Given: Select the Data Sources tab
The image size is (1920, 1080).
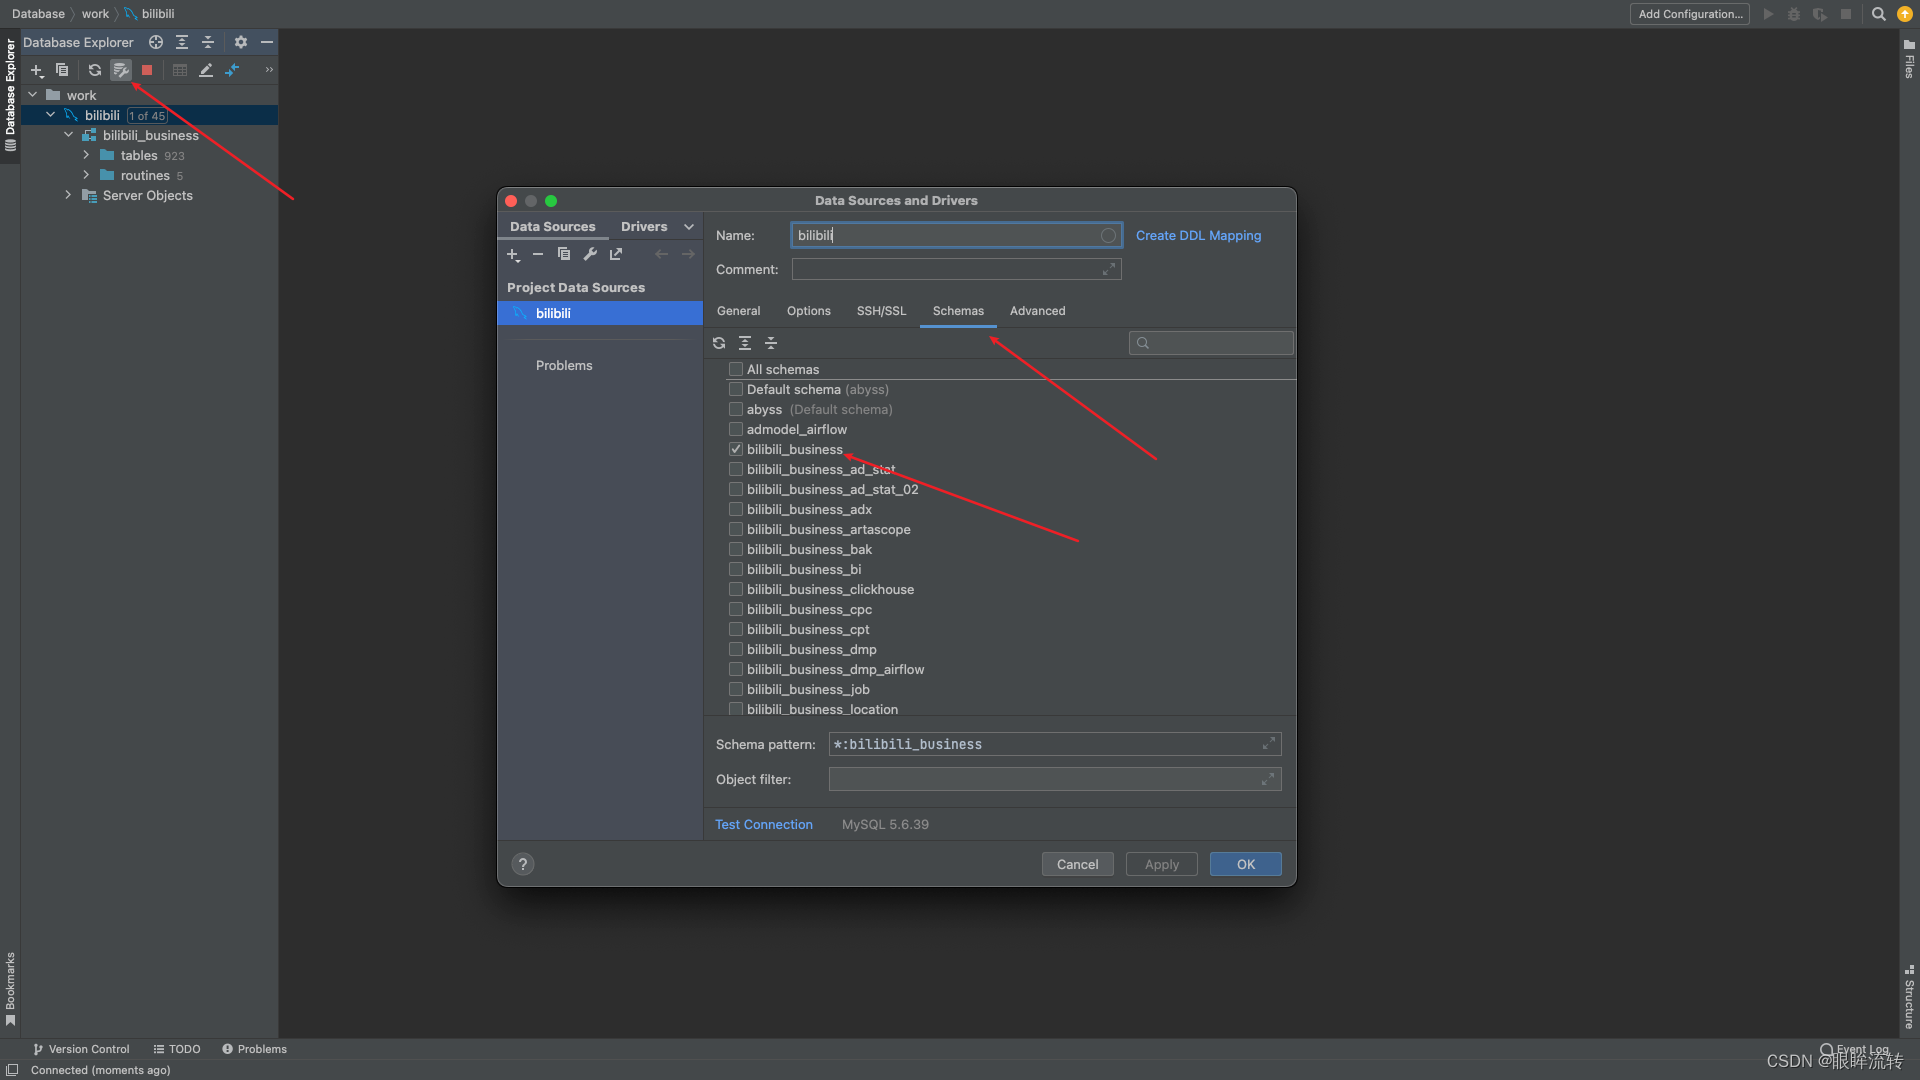Looking at the screenshot, I should pos(552,227).
